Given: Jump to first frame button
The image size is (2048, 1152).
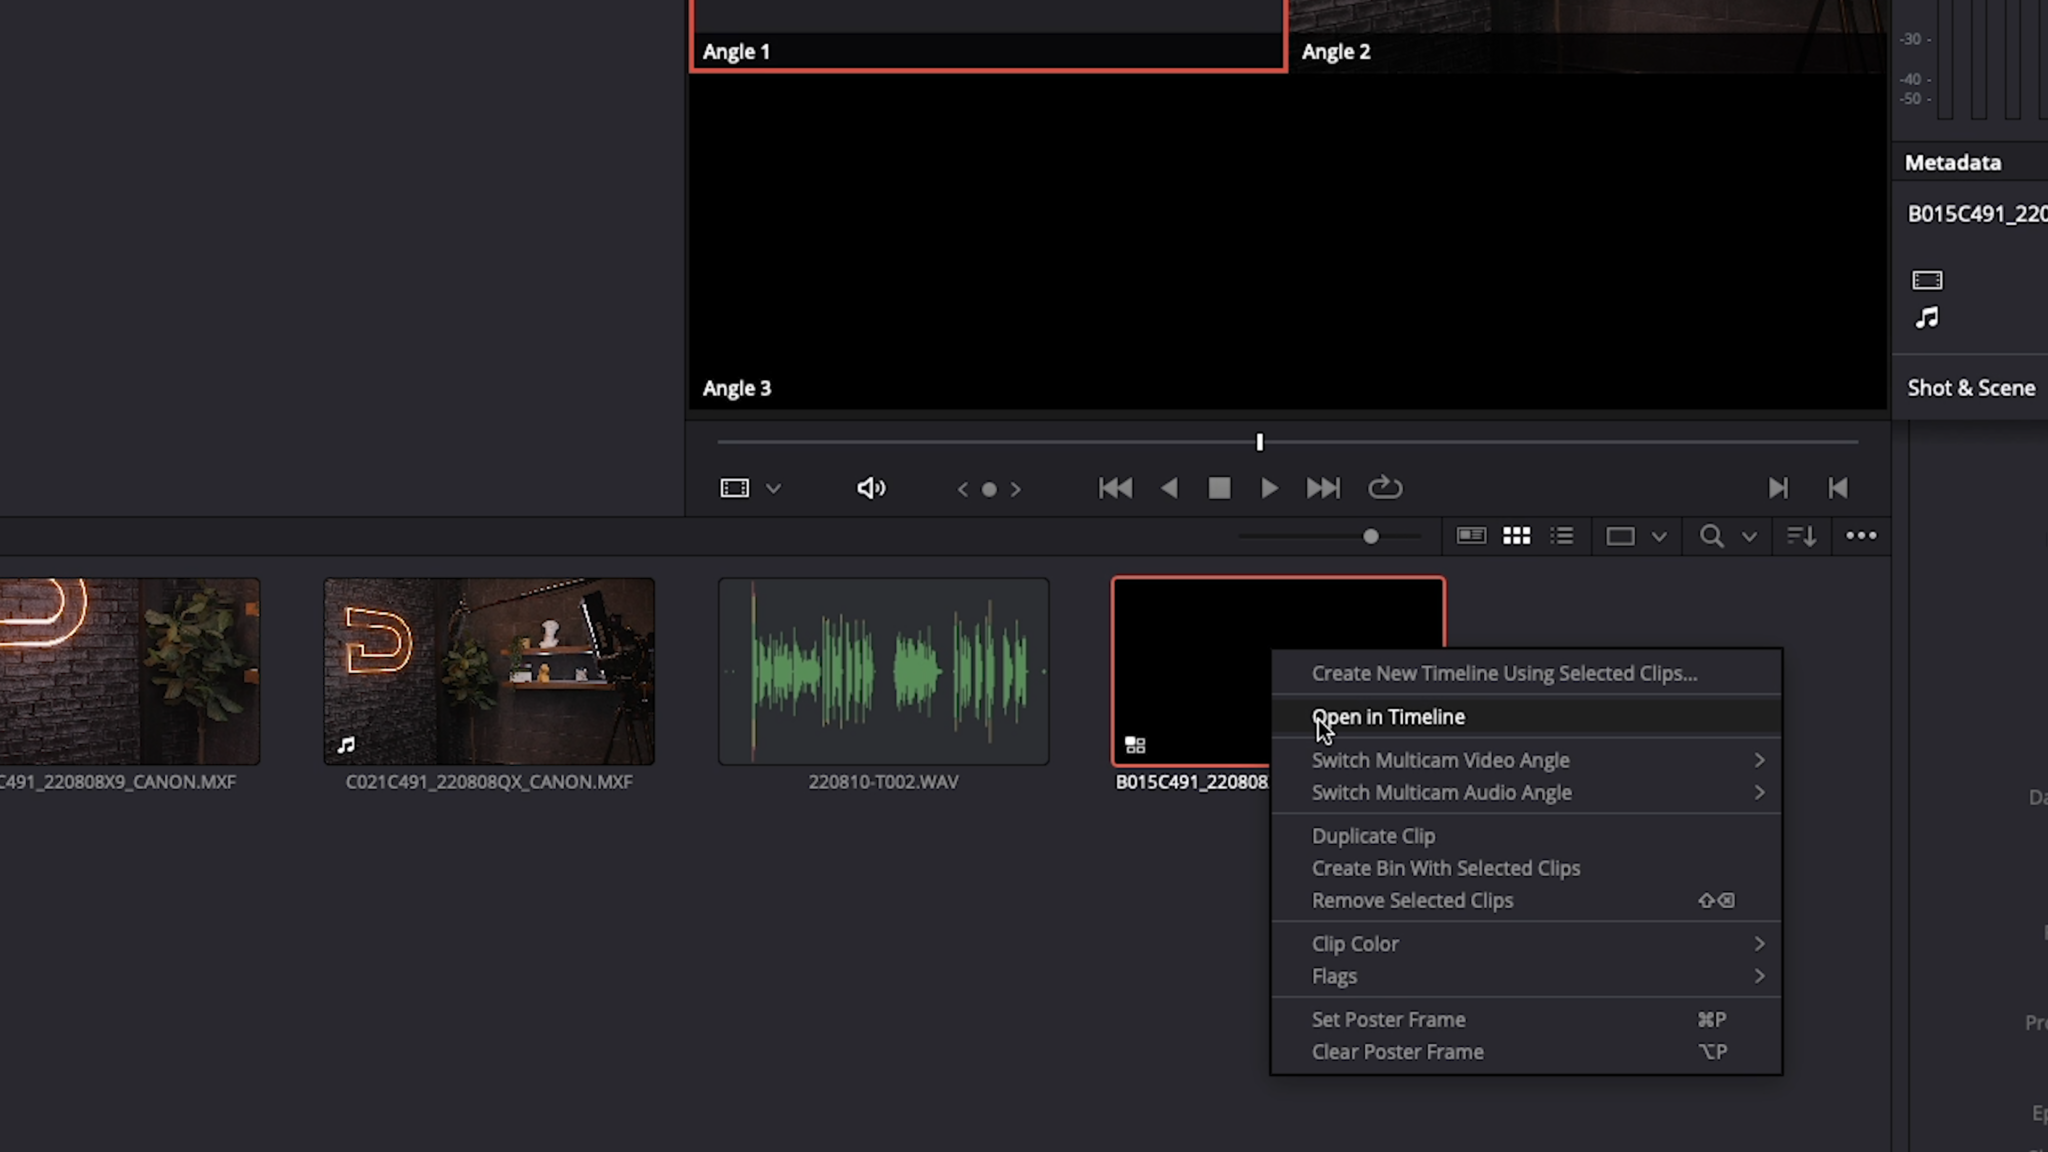Looking at the screenshot, I should pyautogui.click(x=1115, y=488).
